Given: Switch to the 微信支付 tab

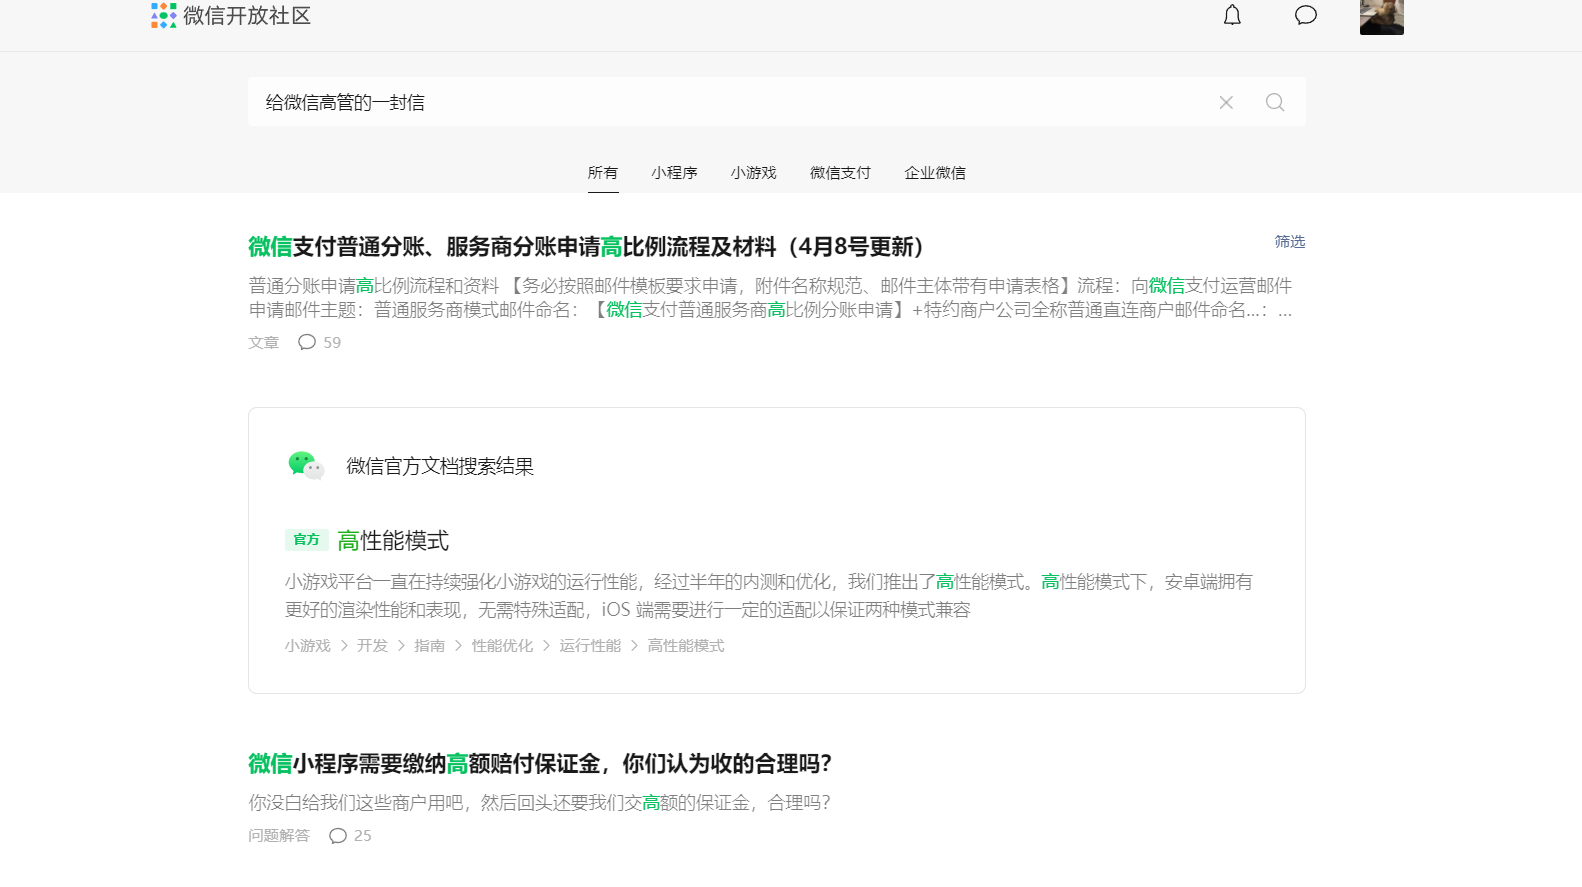Looking at the screenshot, I should [840, 173].
